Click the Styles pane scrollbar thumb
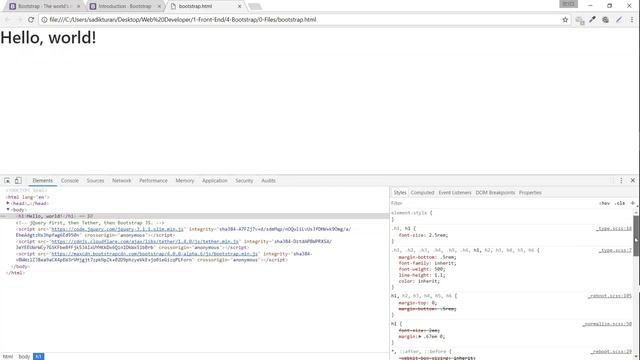Screen dimensions: 640x360 click(x=636, y=236)
